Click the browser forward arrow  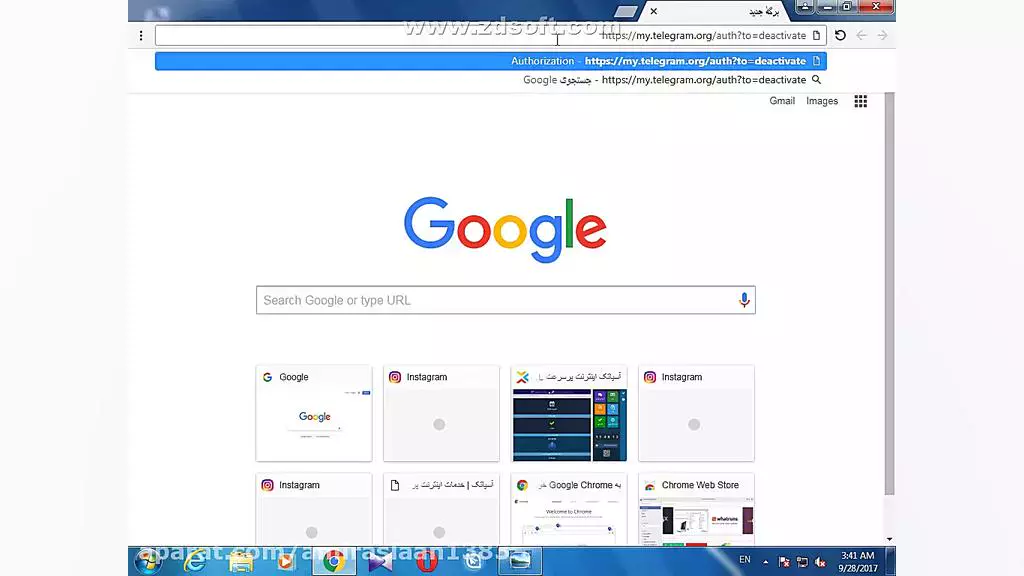pos(882,35)
